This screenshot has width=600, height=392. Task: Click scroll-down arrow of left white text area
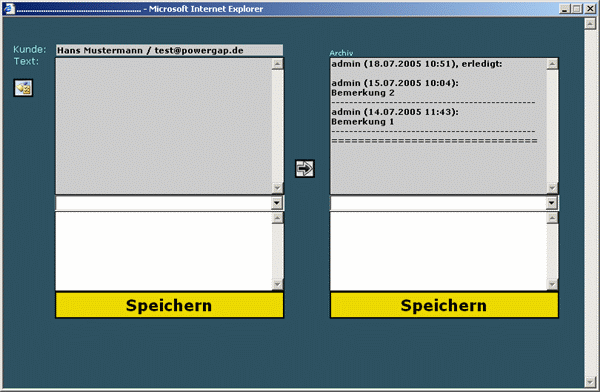coord(277,284)
